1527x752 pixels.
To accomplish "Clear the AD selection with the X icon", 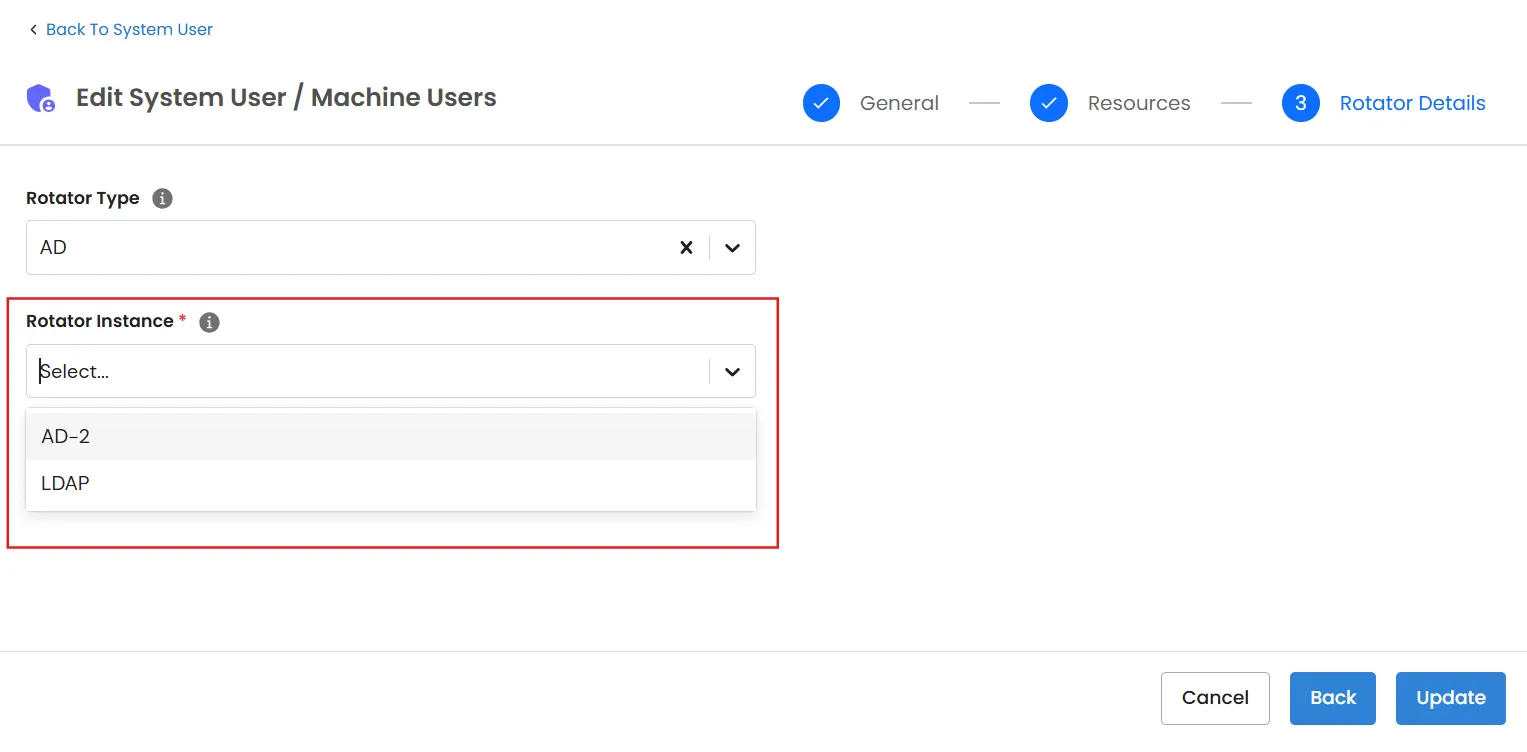I will pos(686,247).
